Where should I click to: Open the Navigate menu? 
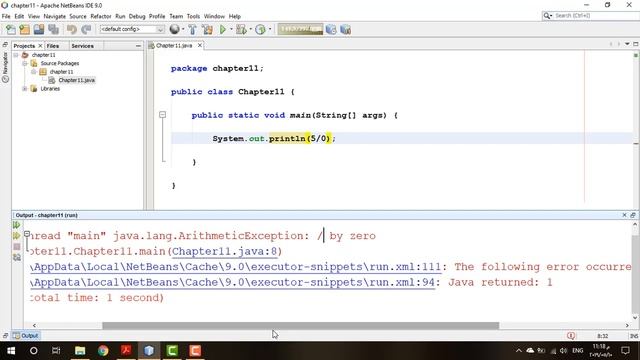(x=55, y=16)
